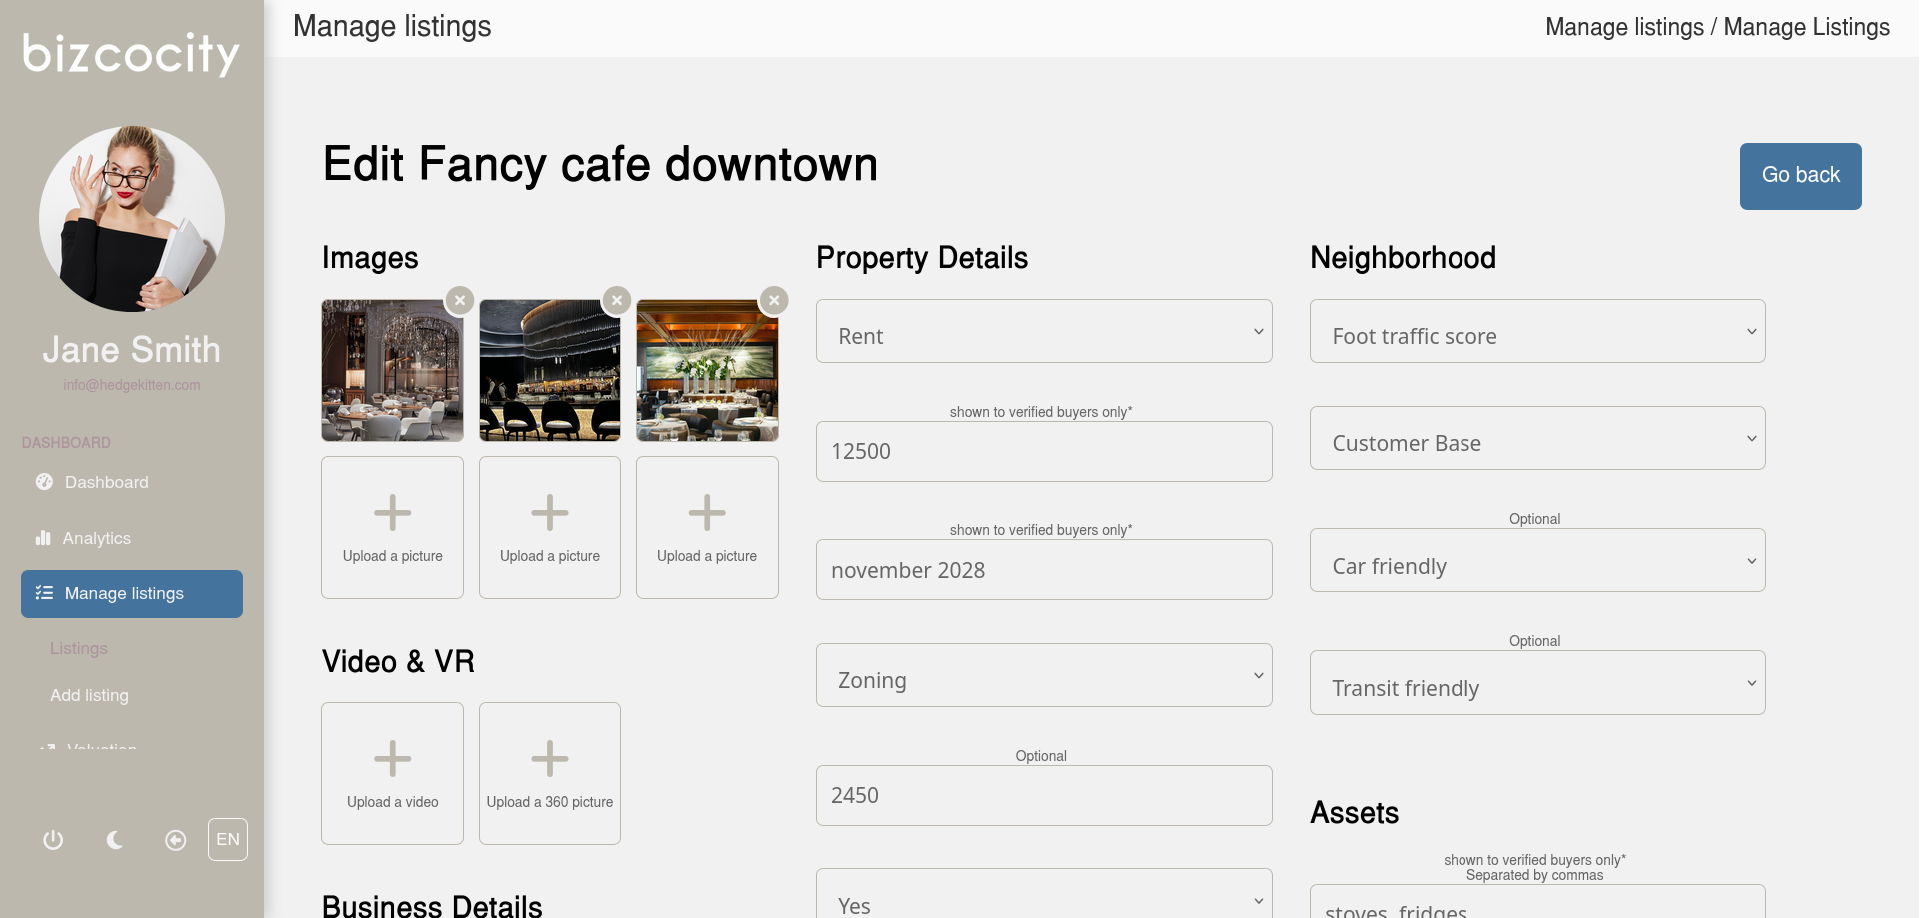The height and width of the screenshot is (918, 1920).
Task: Click the field containing 12500
Action: click(x=1044, y=452)
